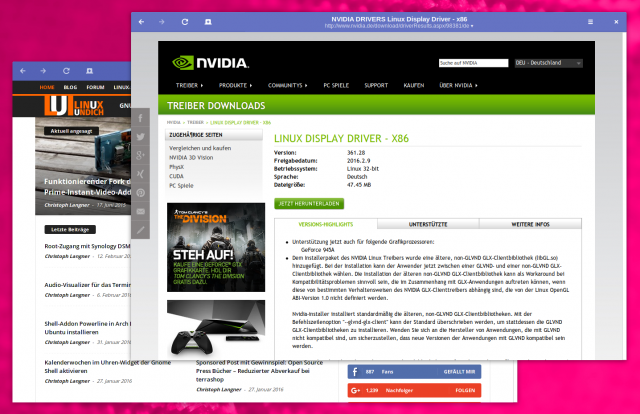Click the pencil icon in the side share bar
This screenshot has height=414, width=640.
(140, 230)
